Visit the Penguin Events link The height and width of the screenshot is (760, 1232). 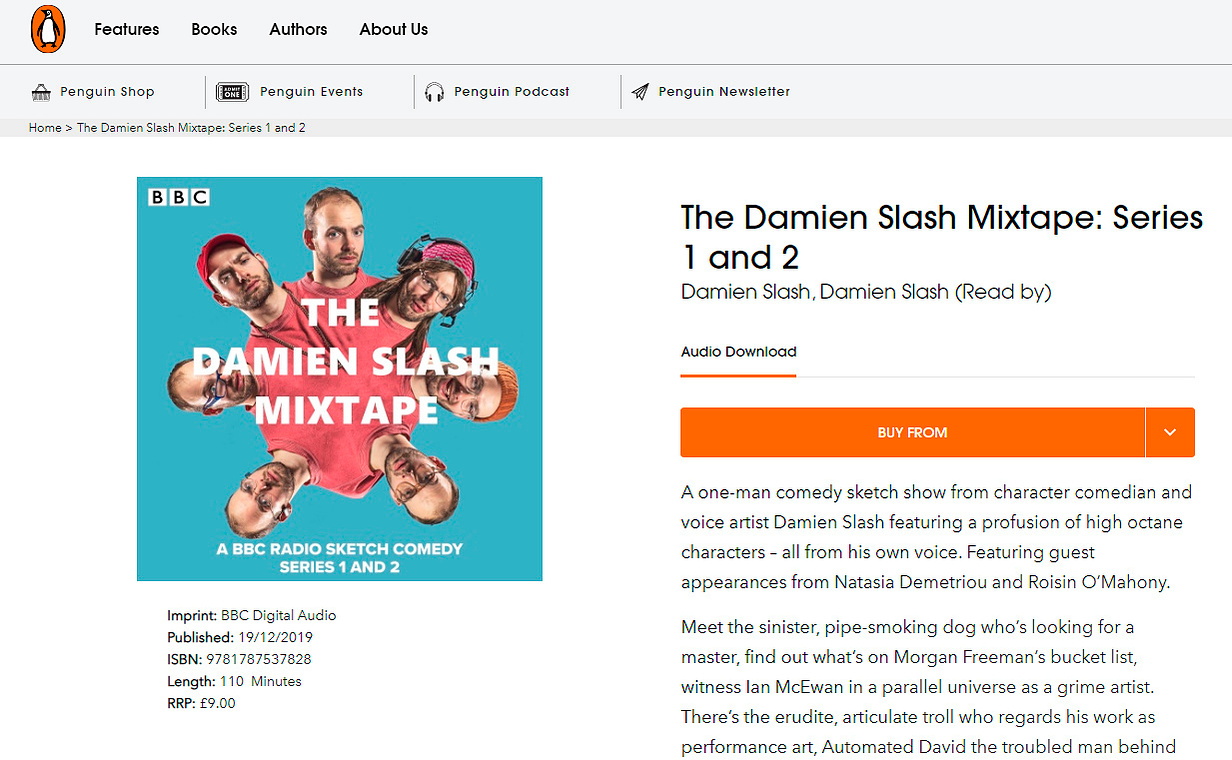[311, 92]
